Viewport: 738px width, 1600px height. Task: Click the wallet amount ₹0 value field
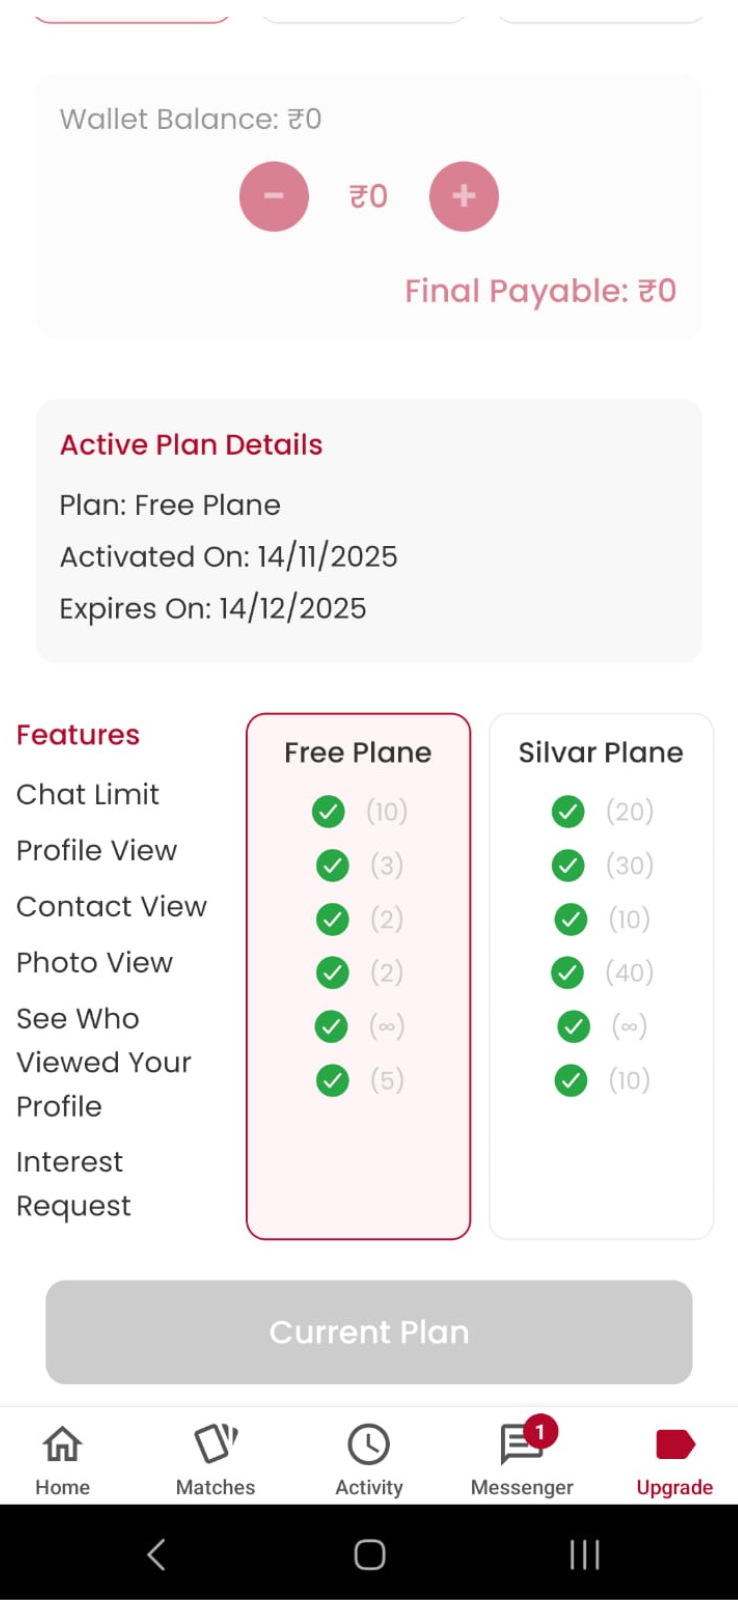pyautogui.click(x=368, y=196)
